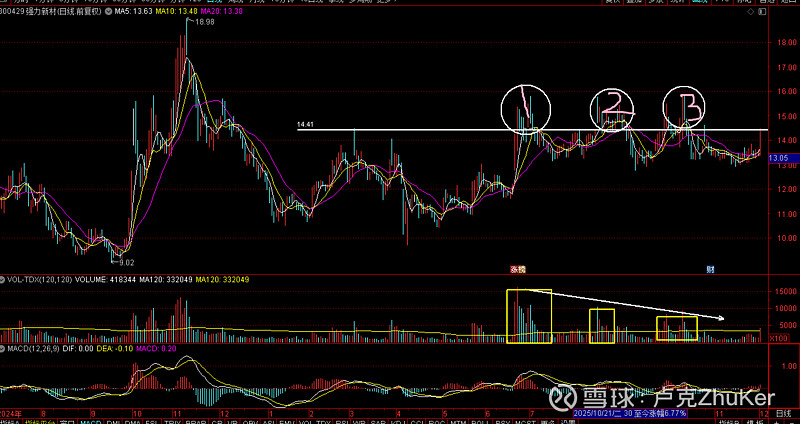
Task: Switch to the OBV indicator tab
Action: 250,421
